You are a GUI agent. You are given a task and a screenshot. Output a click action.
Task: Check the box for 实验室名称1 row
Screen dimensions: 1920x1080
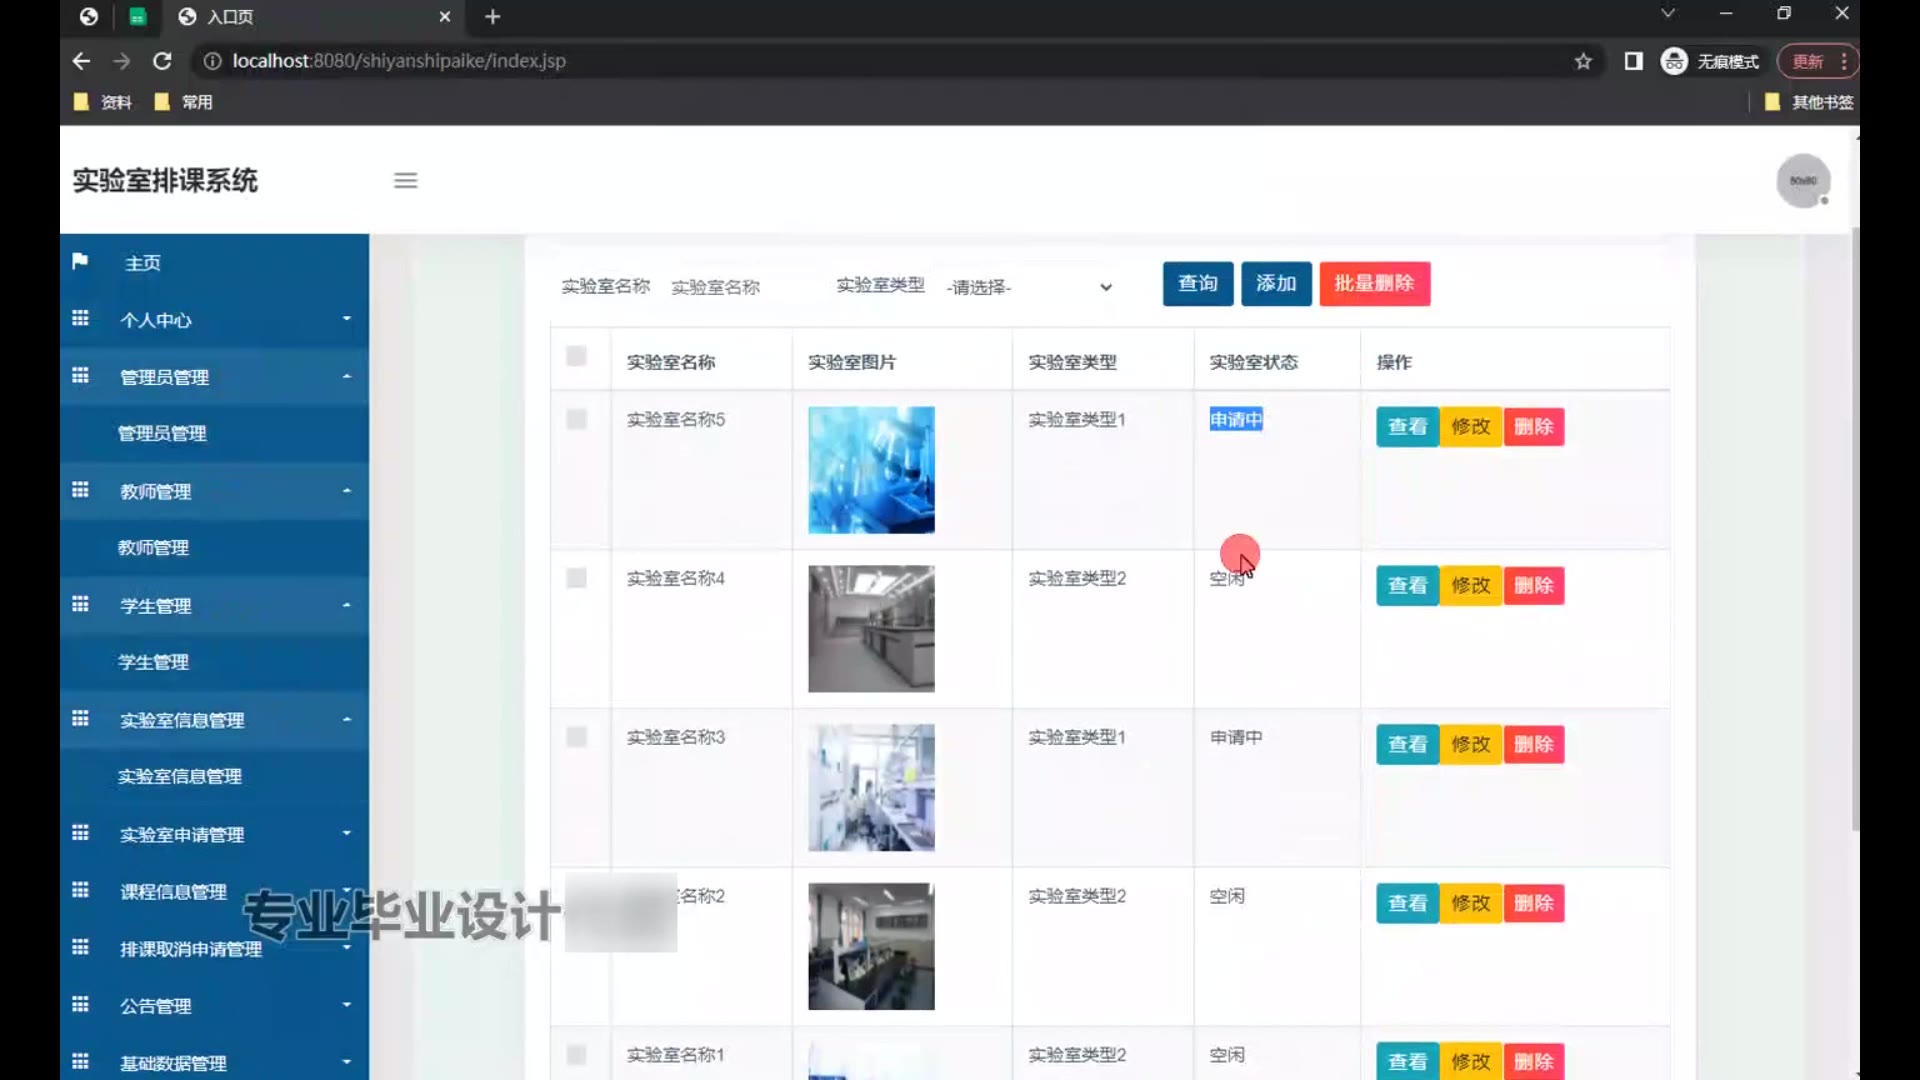coord(576,1055)
